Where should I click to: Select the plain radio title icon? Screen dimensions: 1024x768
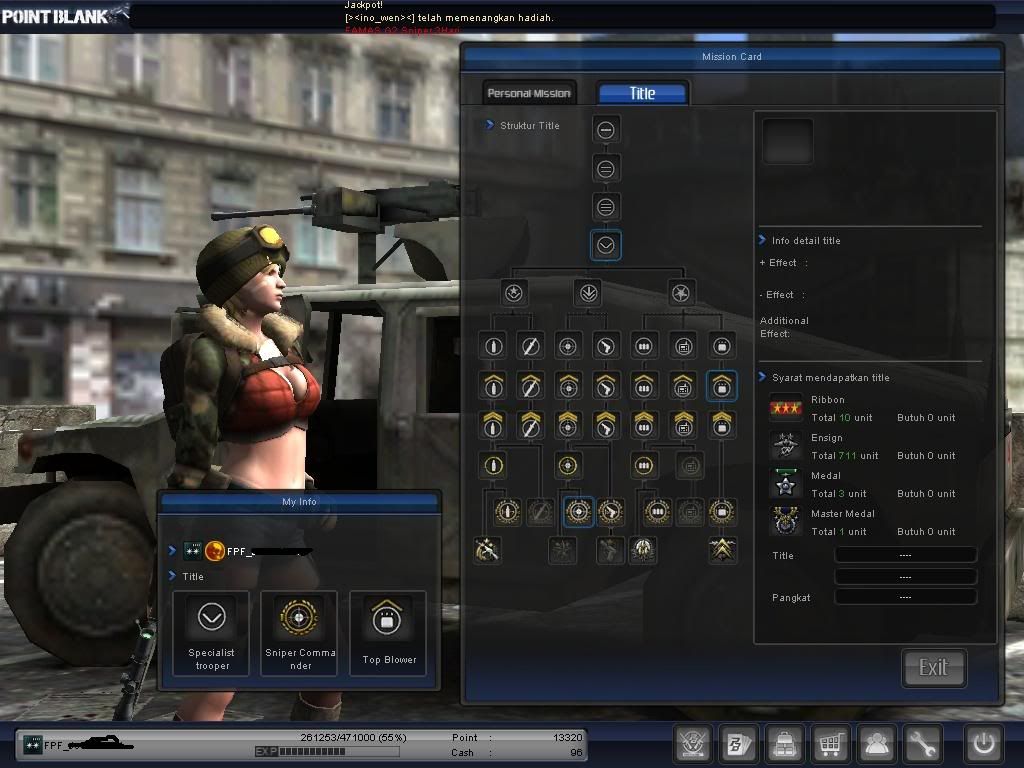coord(684,346)
